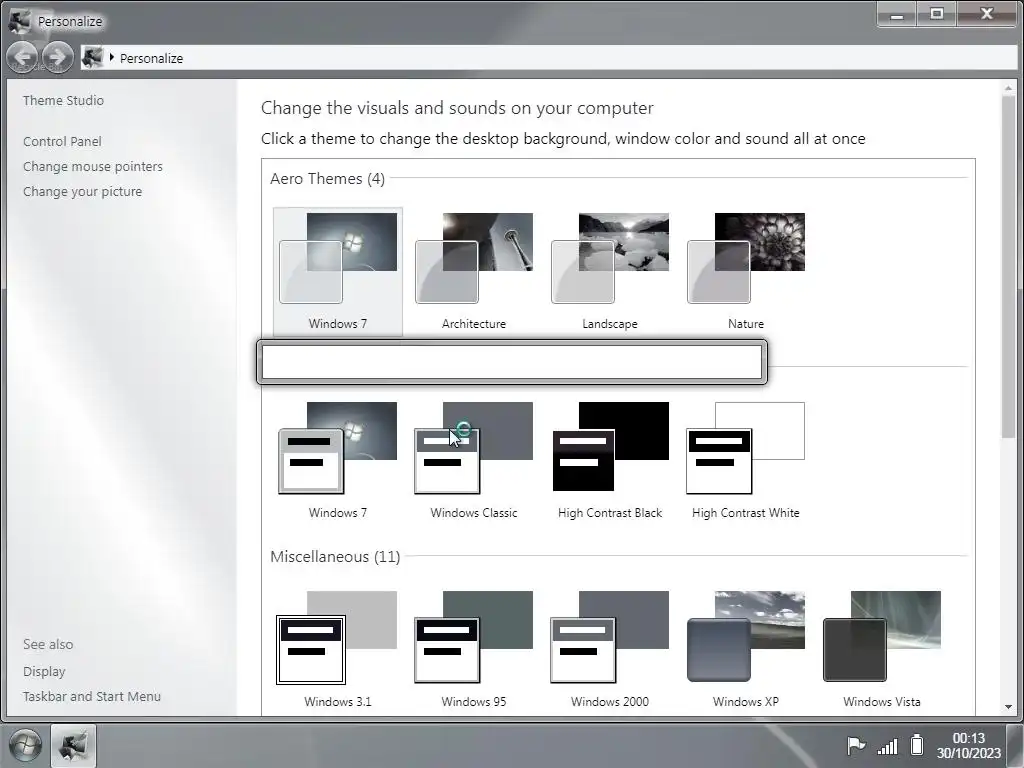Open the Start menu orb
The image size is (1024, 768).
[25, 745]
